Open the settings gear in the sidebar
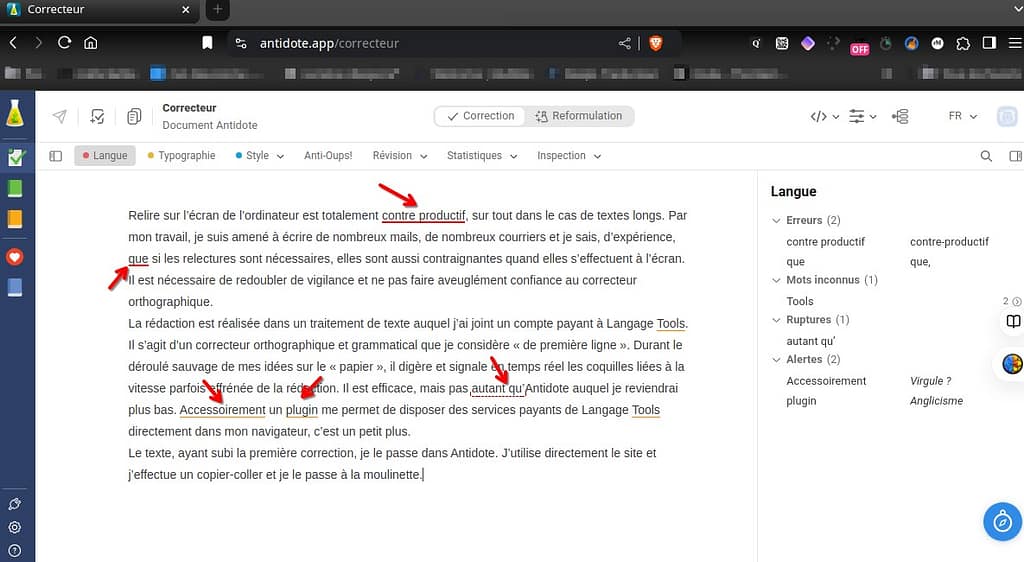Viewport: 1024px width, 562px height. [15, 527]
